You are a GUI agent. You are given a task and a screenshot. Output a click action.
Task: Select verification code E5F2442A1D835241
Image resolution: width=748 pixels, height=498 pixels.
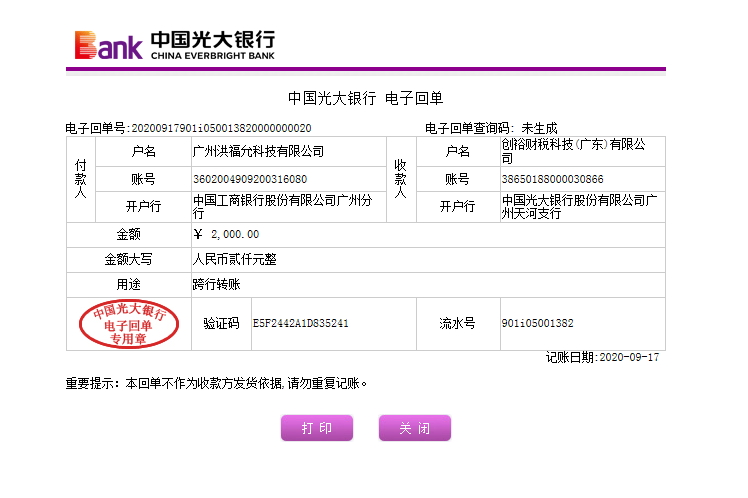point(301,323)
